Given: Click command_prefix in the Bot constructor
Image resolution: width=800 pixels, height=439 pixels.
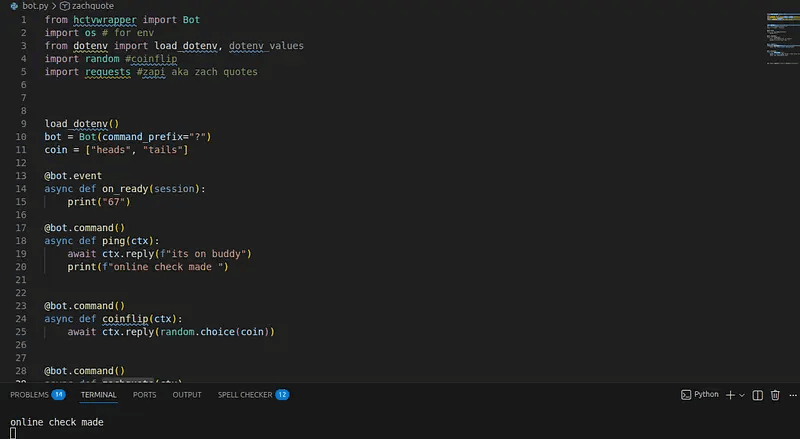Looking at the screenshot, I should (x=142, y=137).
